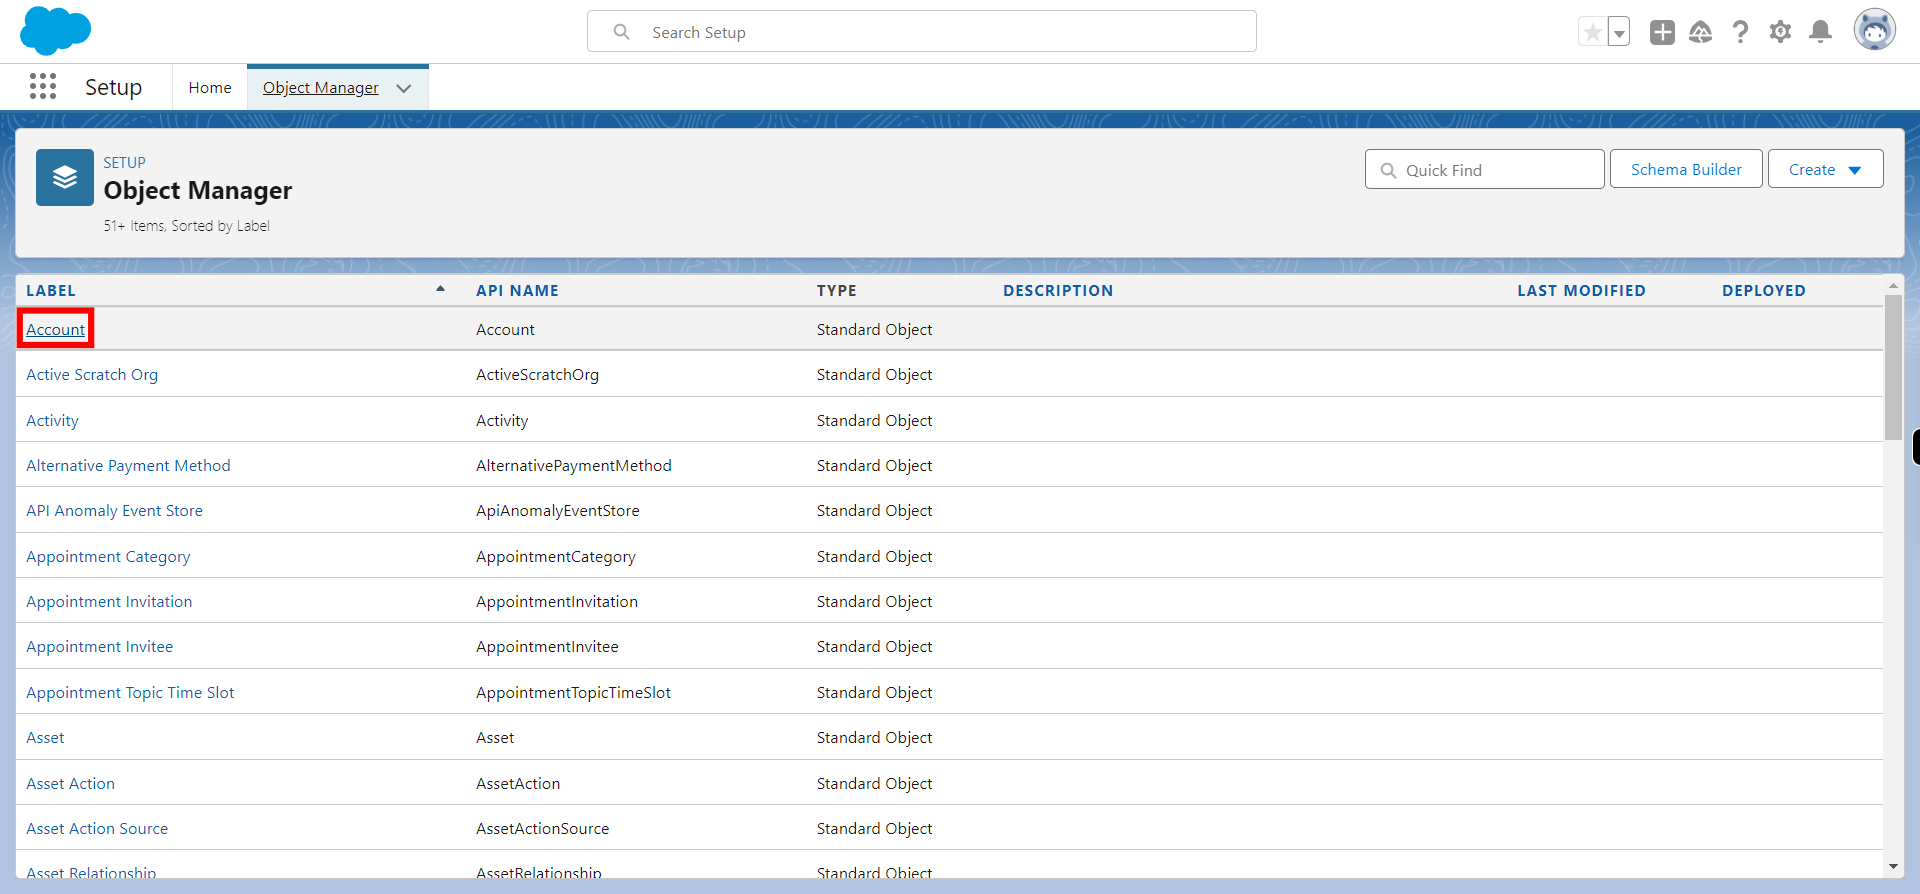Click the Salesforce cloud logo
The image size is (1920, 894).
coord(55,31)
